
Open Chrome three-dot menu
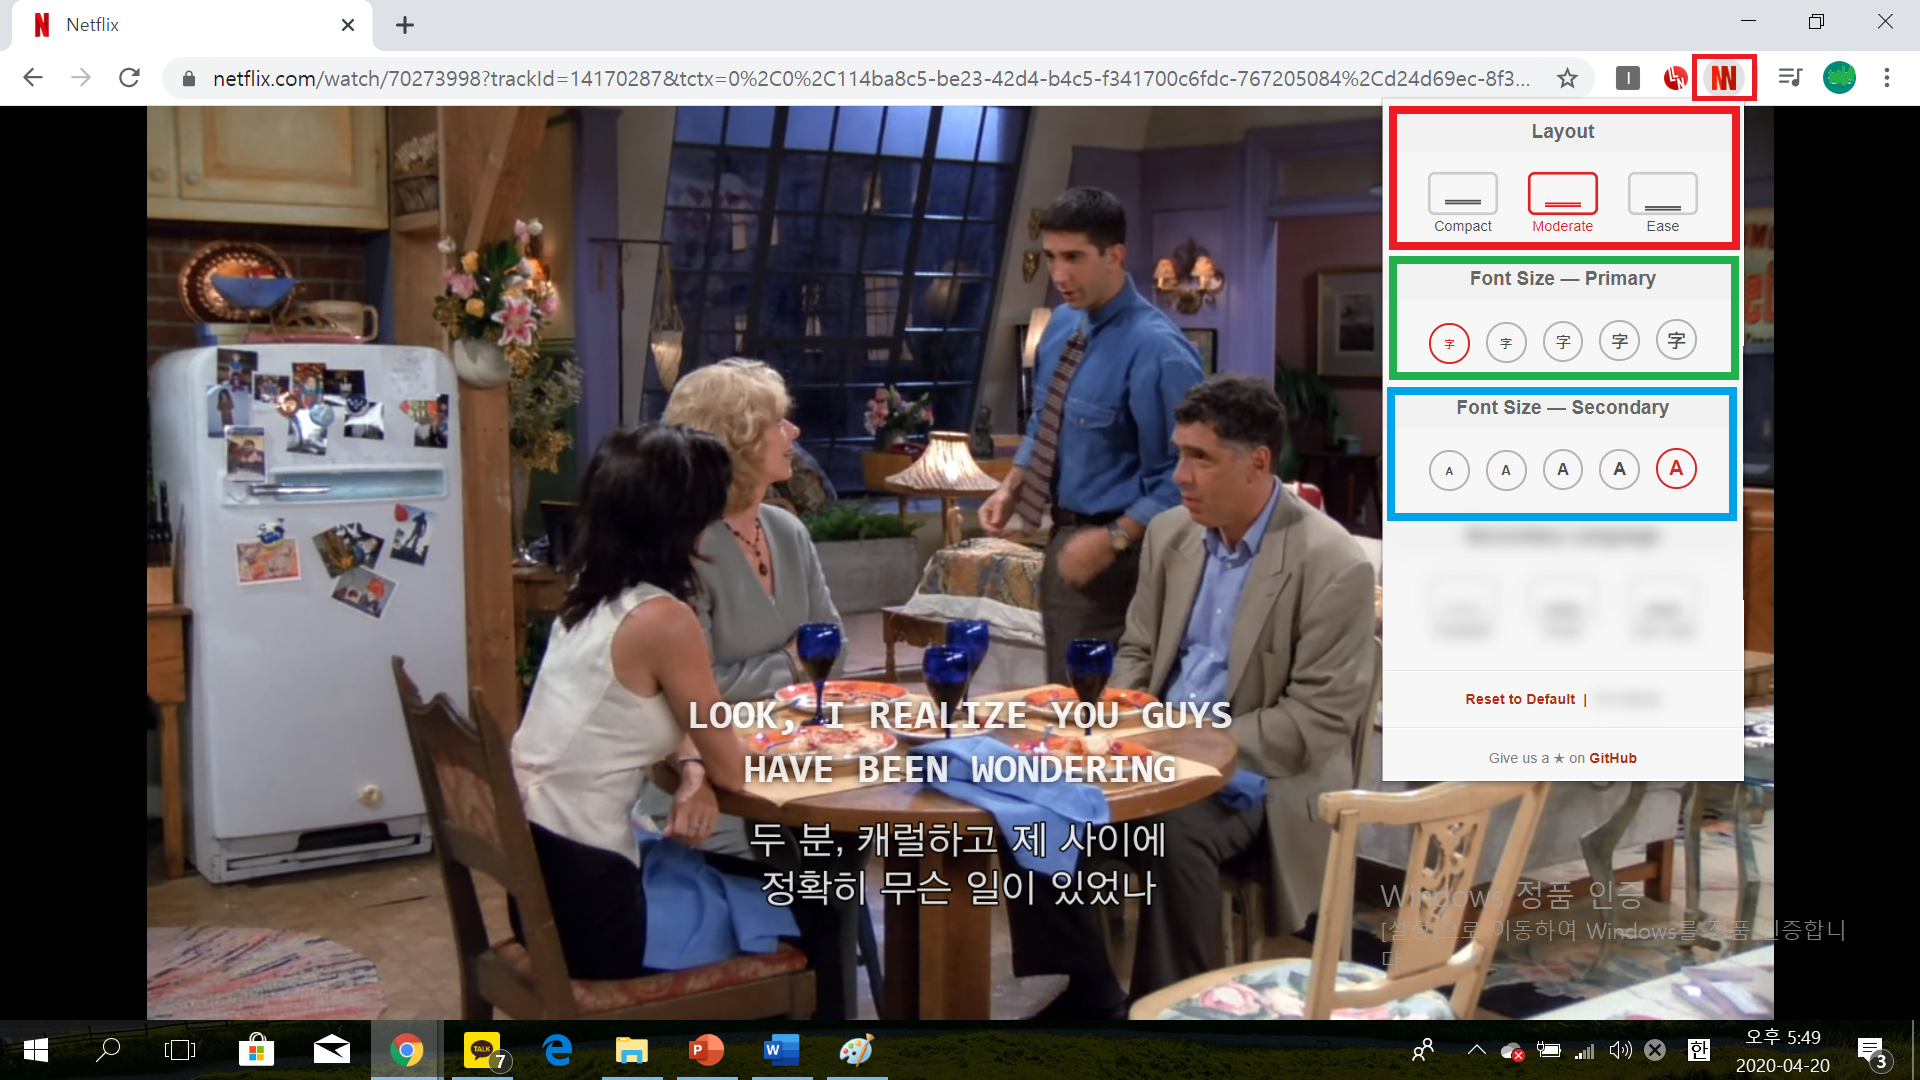click(1887, 78)
